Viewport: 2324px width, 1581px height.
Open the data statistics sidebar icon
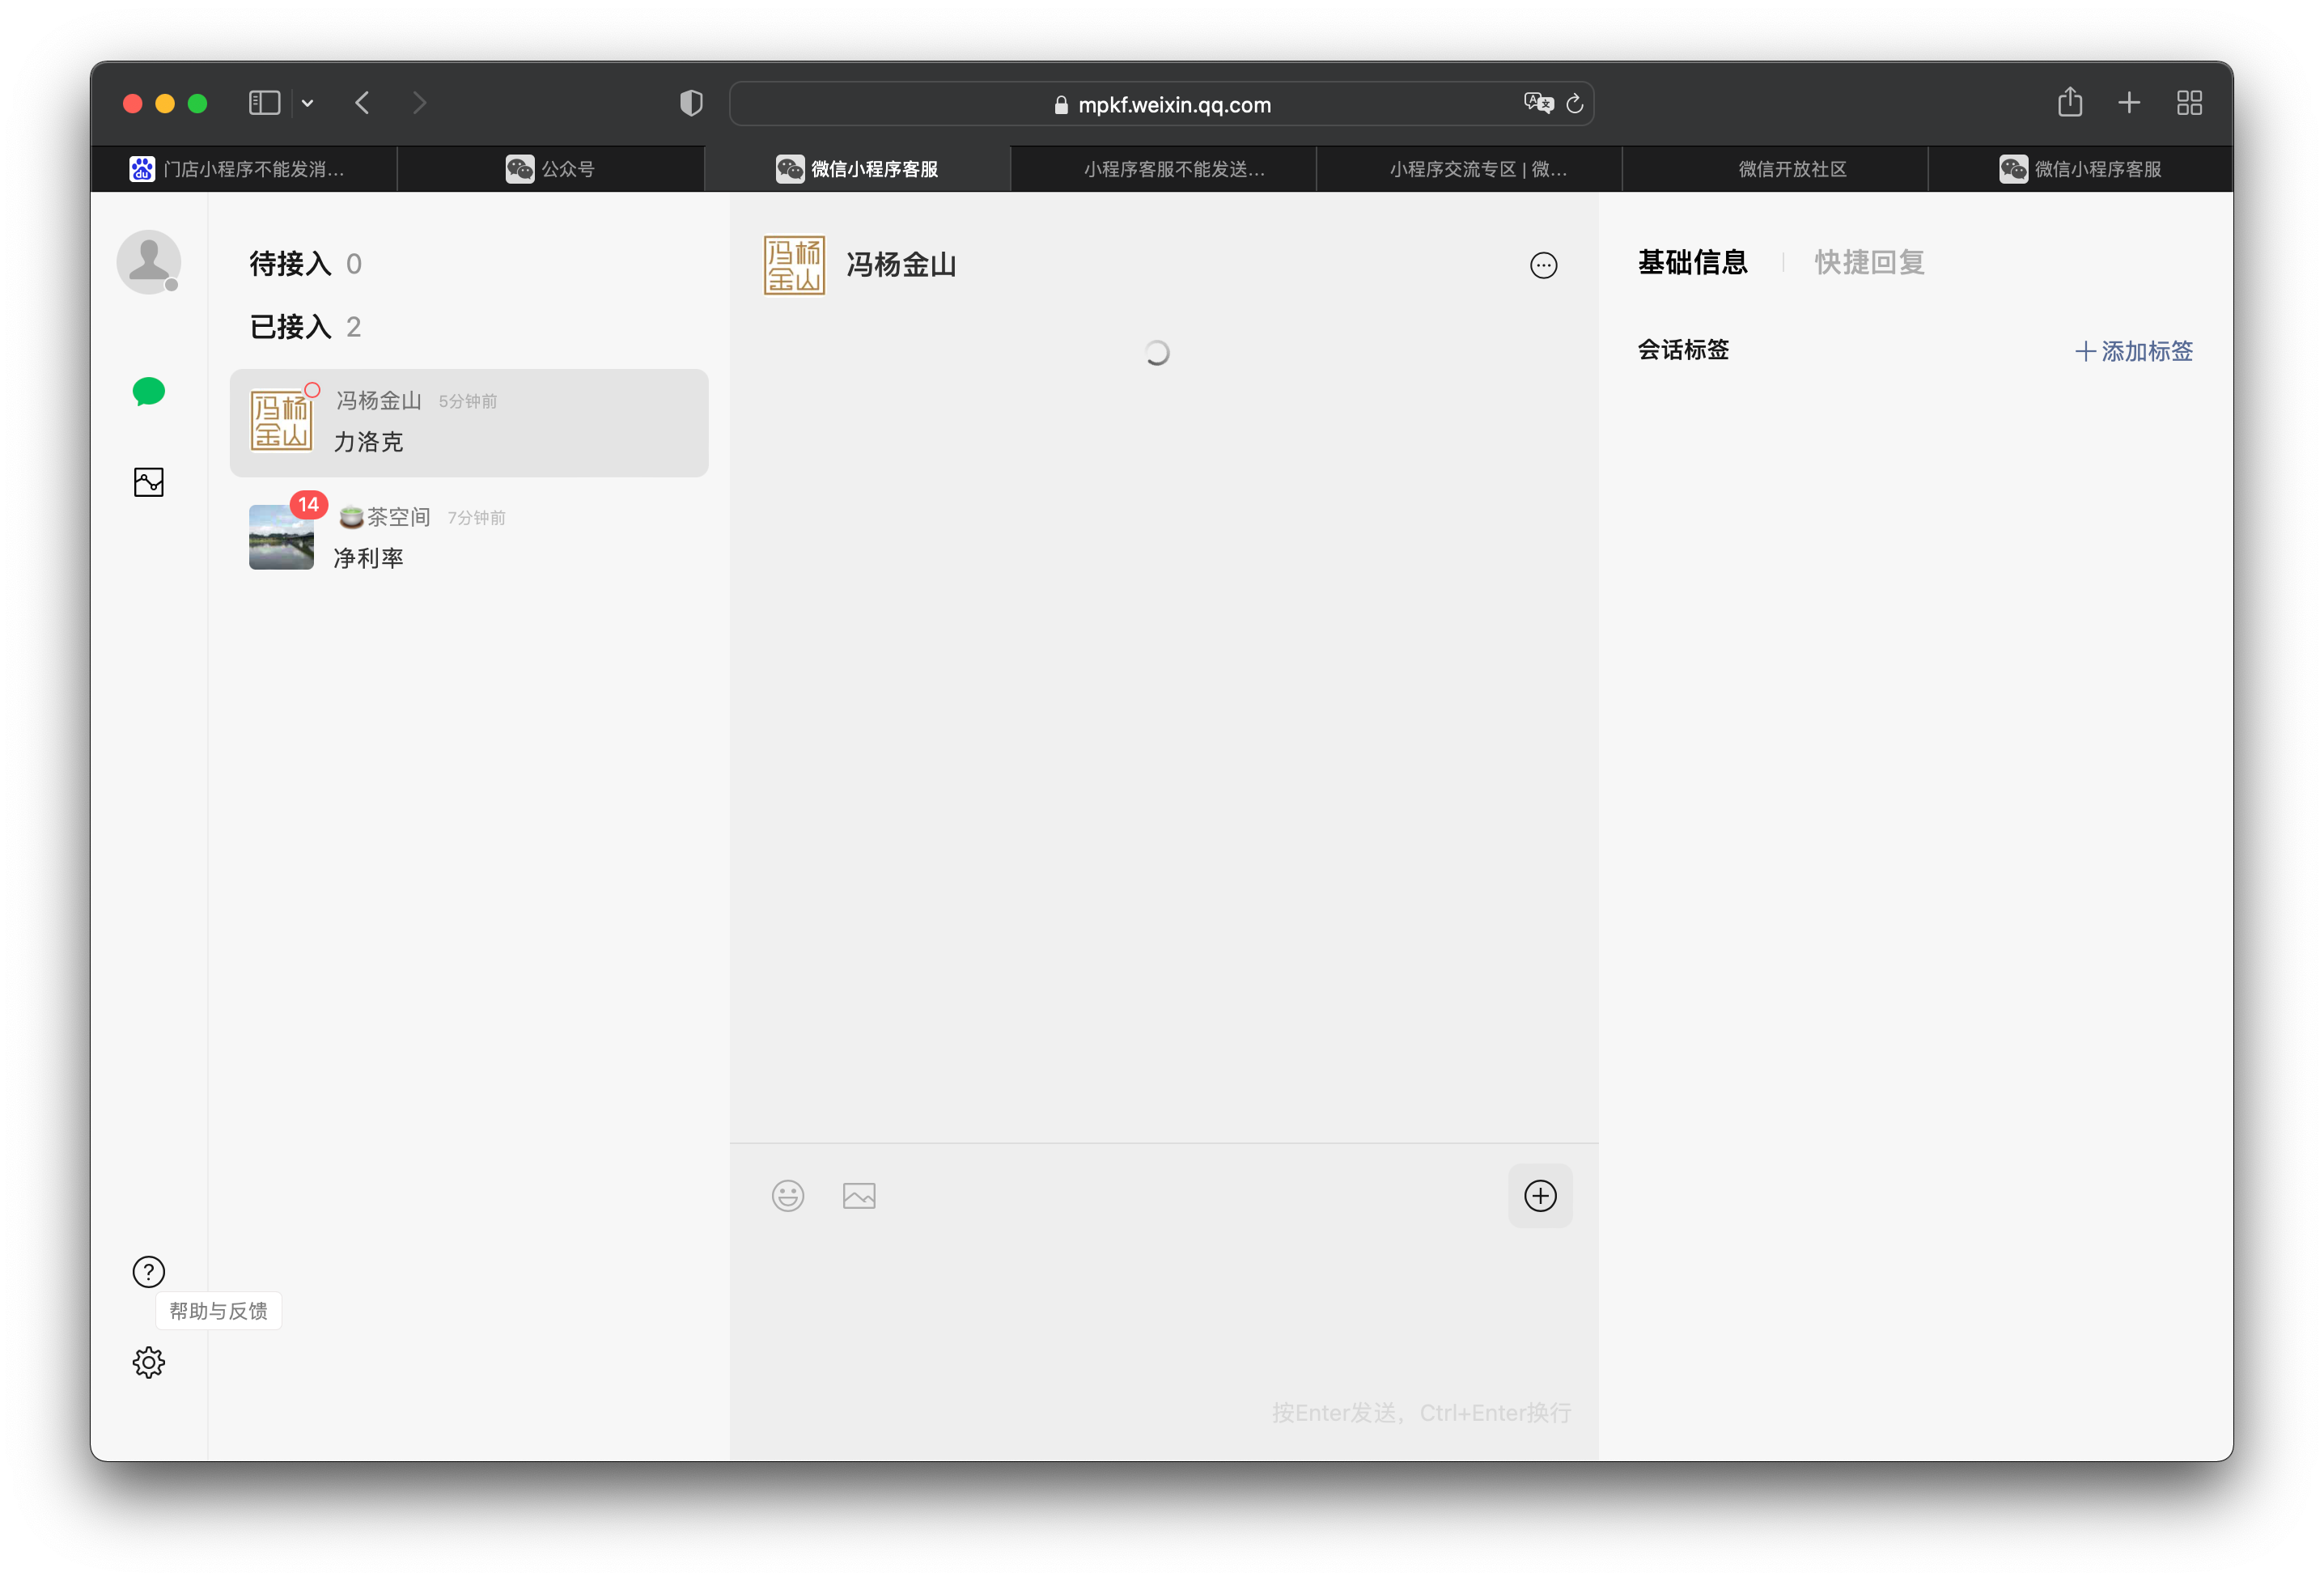click(148, 482)
